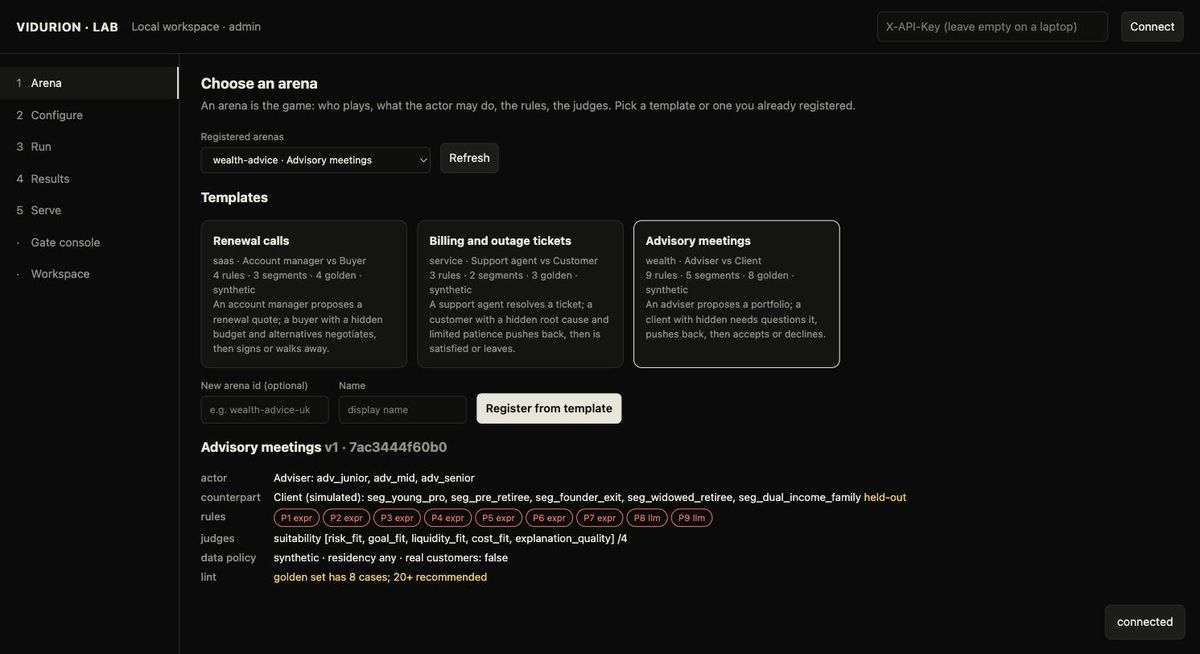Click the New arena id field
1200x654 pixels.
click(265, 409)
